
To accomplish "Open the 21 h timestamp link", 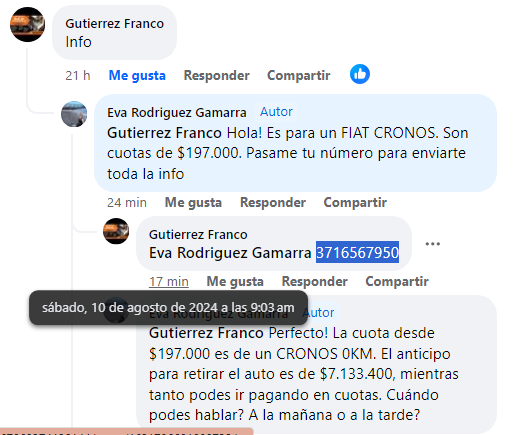I will (x=78, y=75).
